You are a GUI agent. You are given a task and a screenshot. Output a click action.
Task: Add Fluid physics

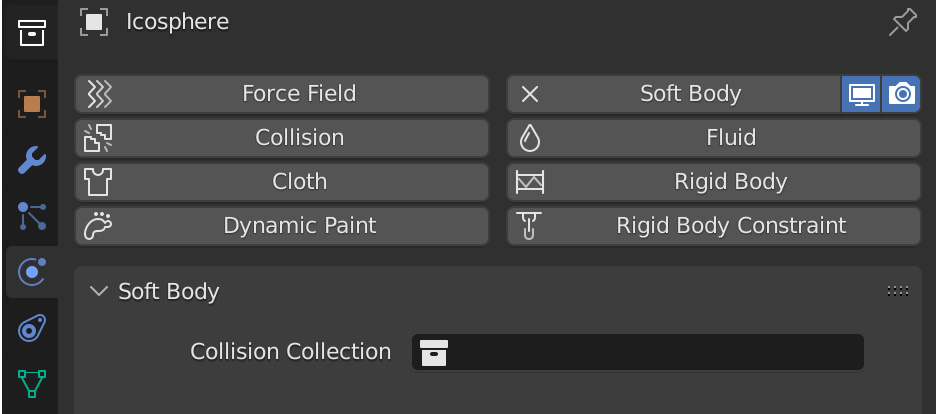coord(714,138)
